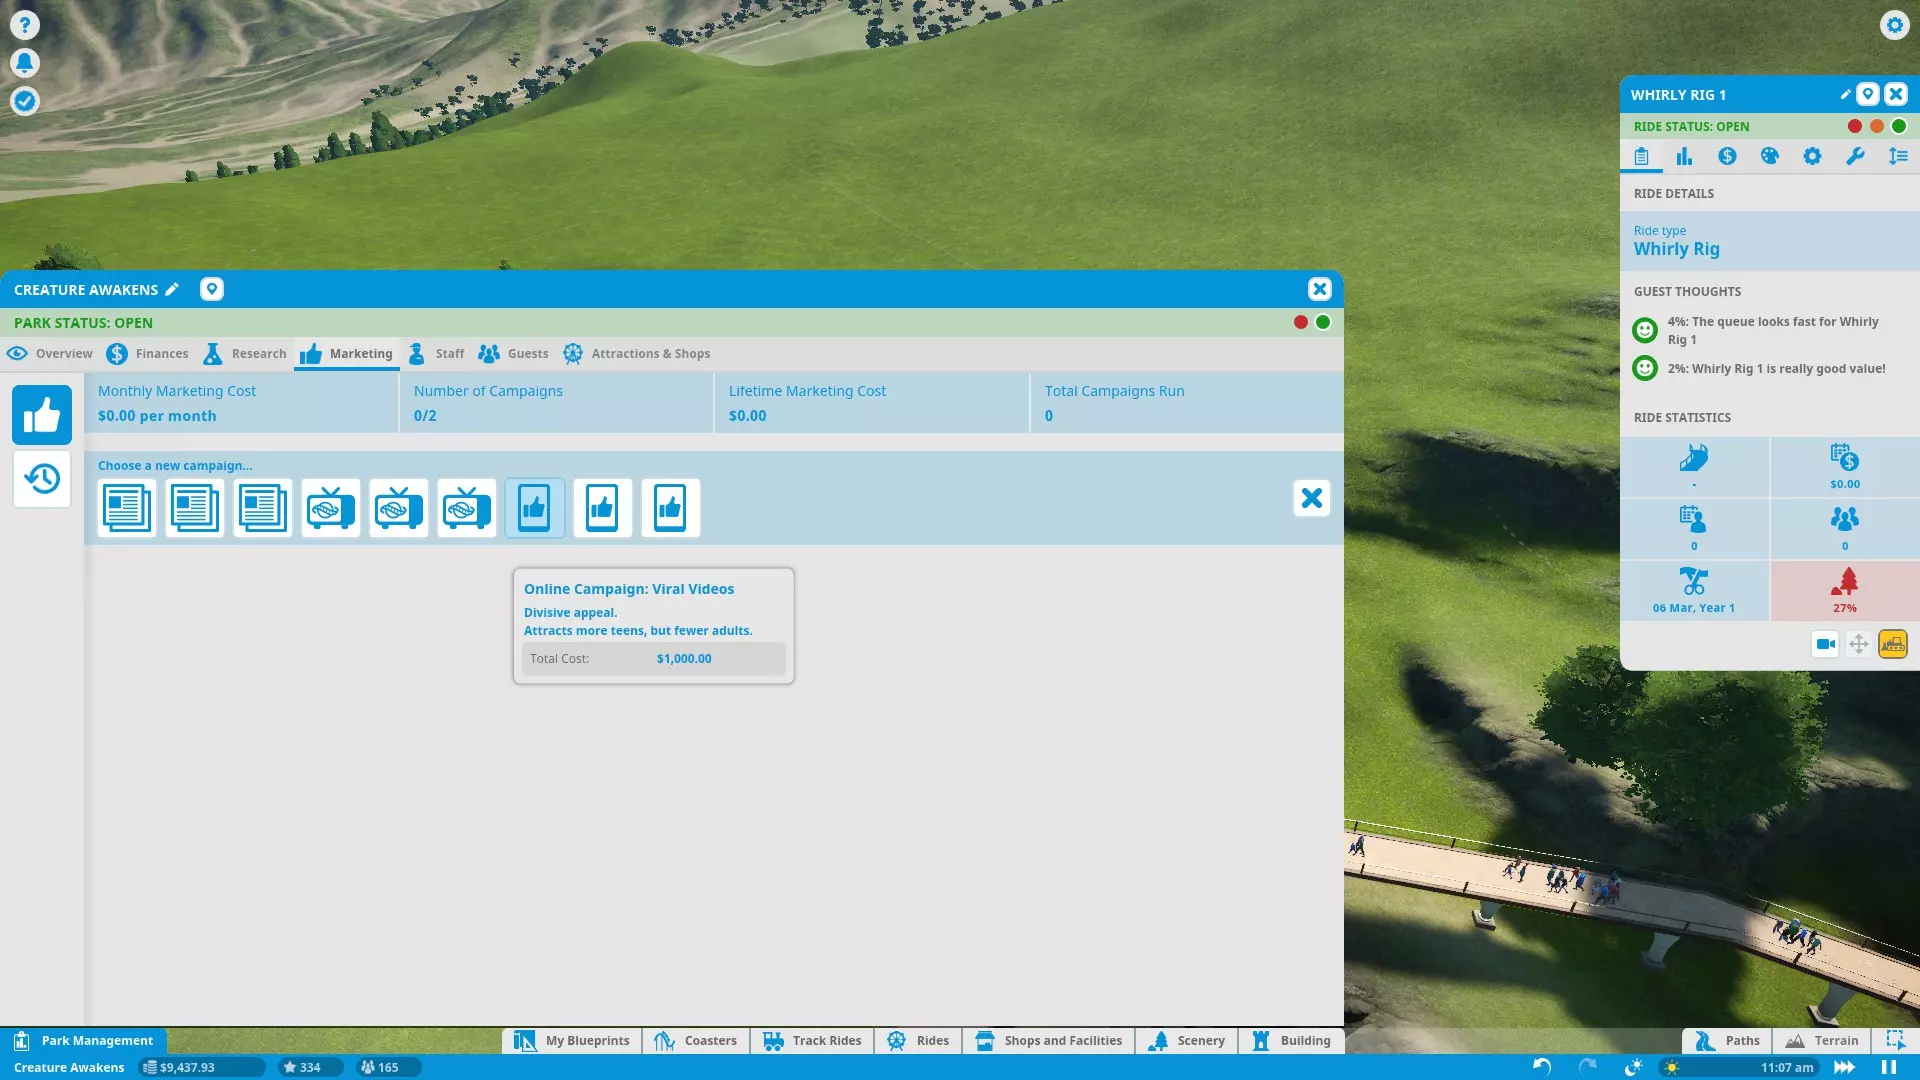This screenshot has width=1920, height=1080.
Task: Cancel choosing a new campaign
Action: 1312,498
